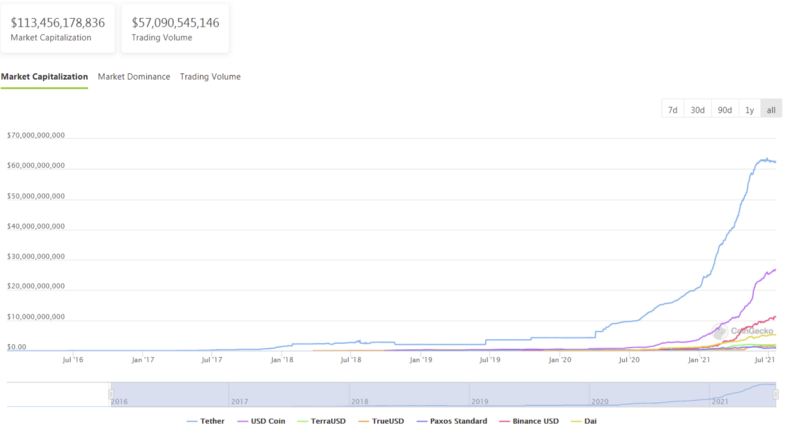The image size is (800, 434).
Task: Click the 2019 label in the navigator
Action: 480,401
